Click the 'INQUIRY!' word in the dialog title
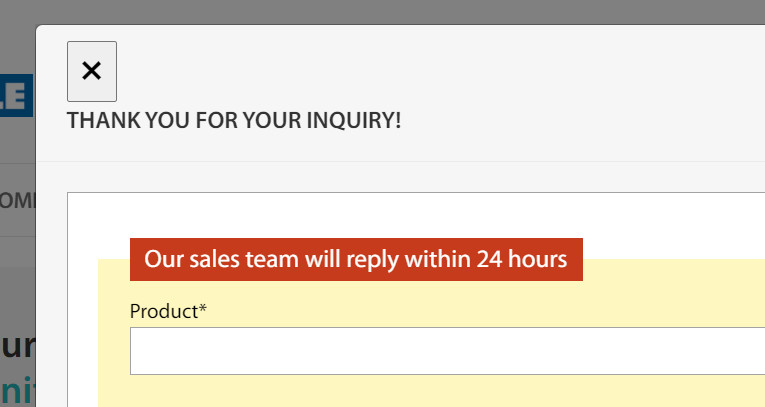 [355, 121]
